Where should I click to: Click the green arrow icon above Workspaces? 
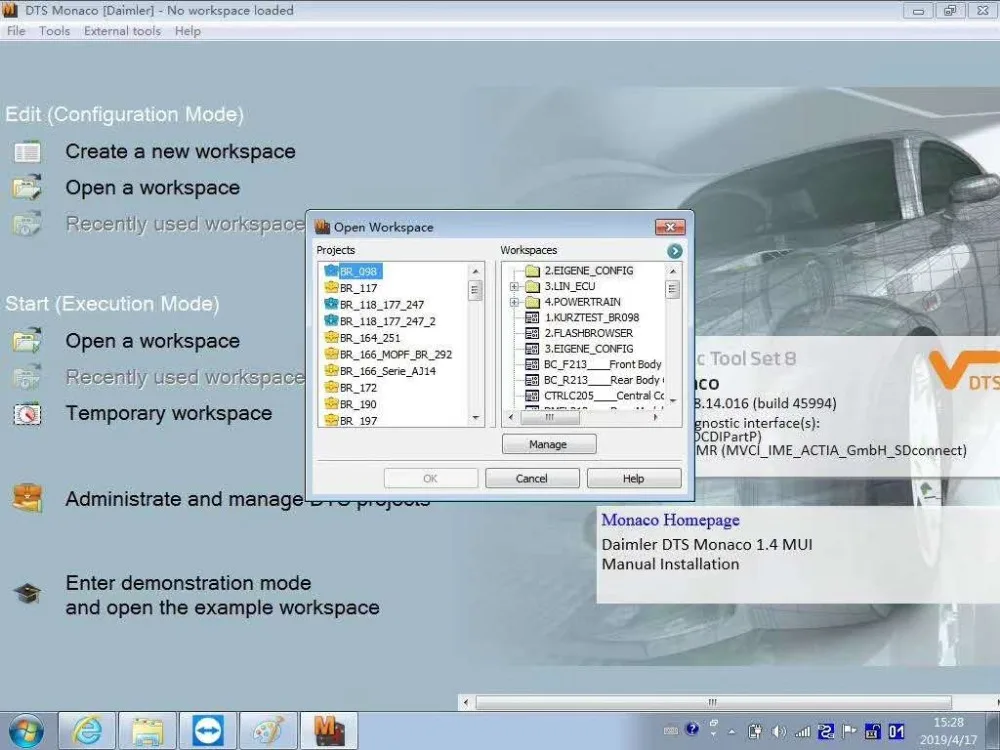tap(675, 251)
